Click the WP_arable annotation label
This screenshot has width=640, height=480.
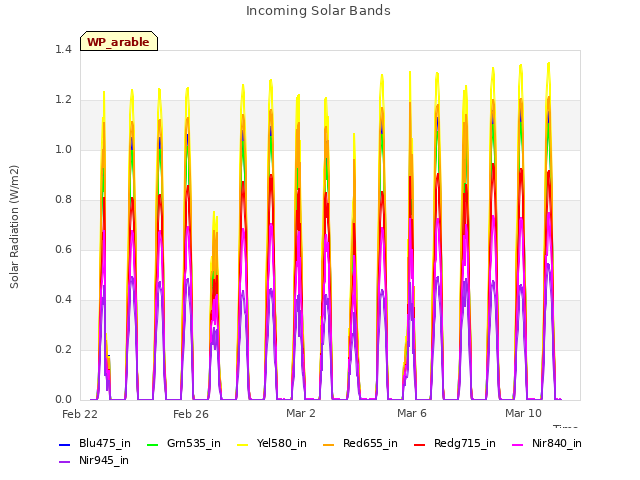click(119, 42)
